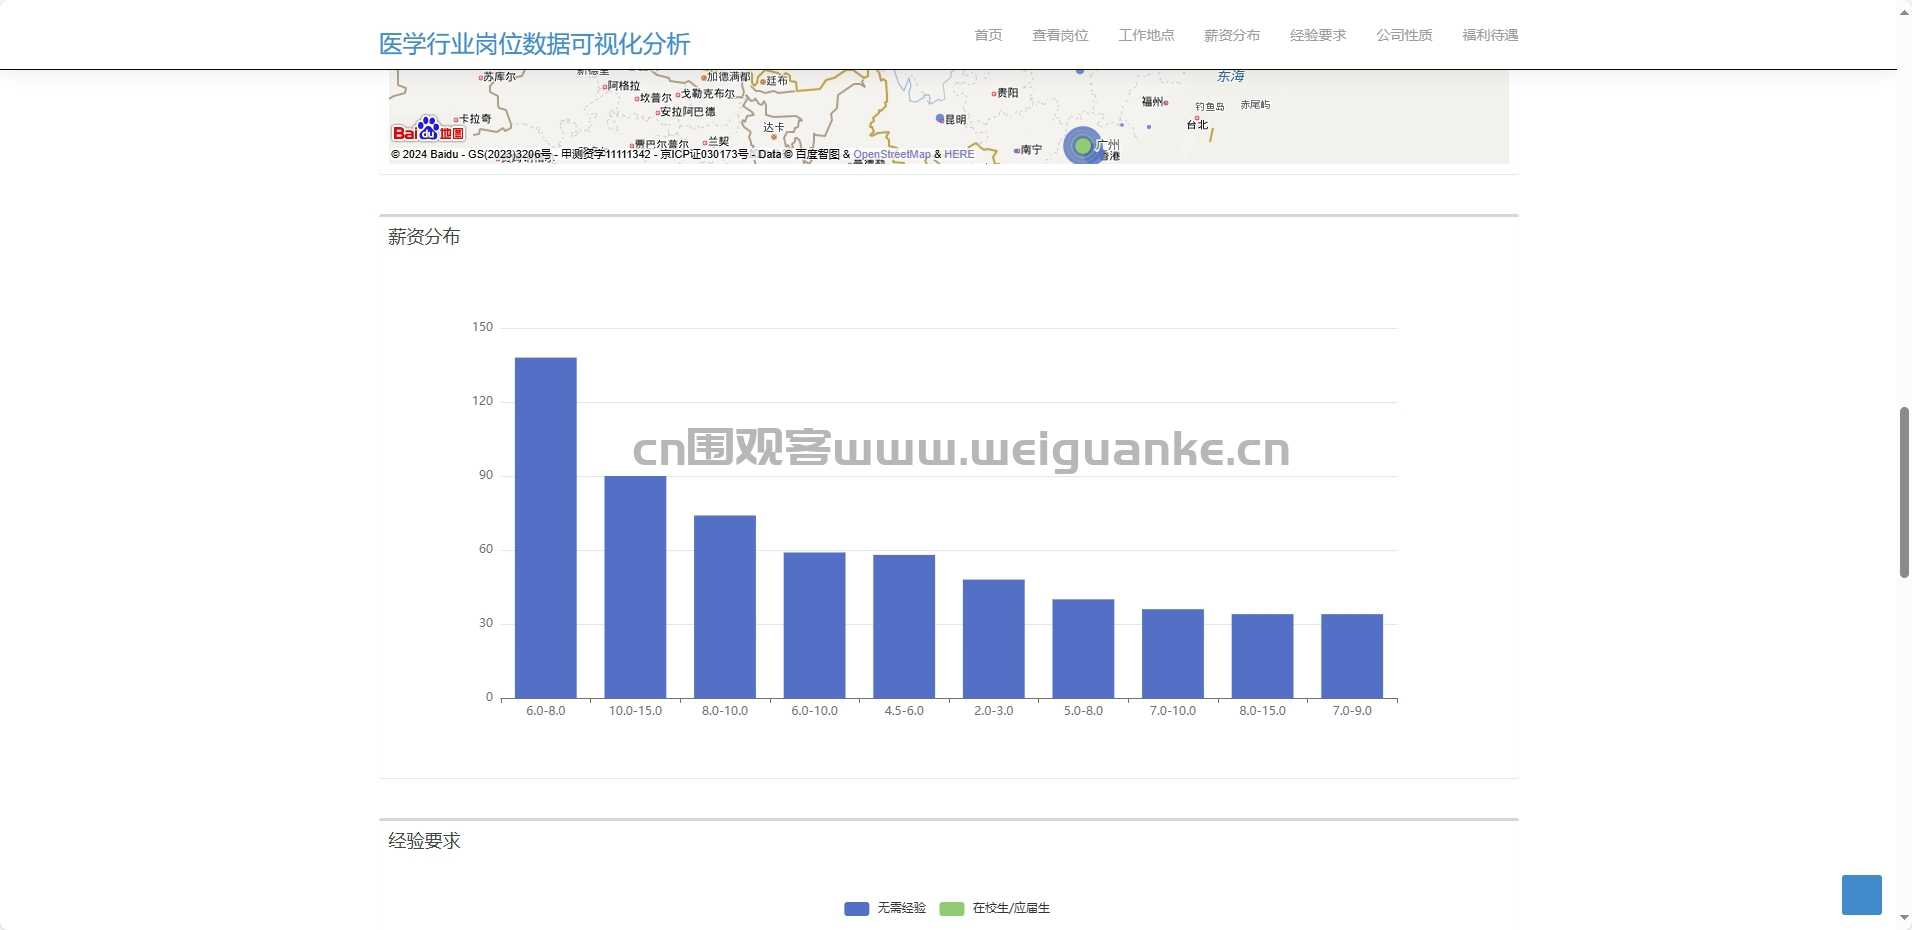Click the 4.5-6.0 salary bar
The image size is (1912, 930).
[904, 626]
